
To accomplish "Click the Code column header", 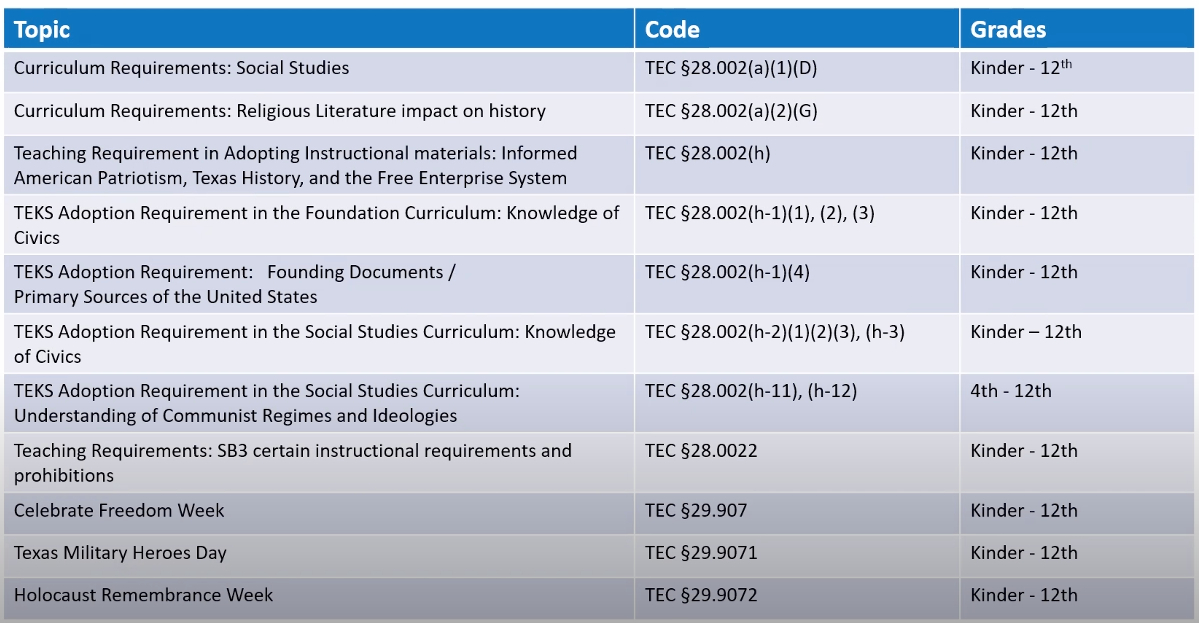I will 672,29.
